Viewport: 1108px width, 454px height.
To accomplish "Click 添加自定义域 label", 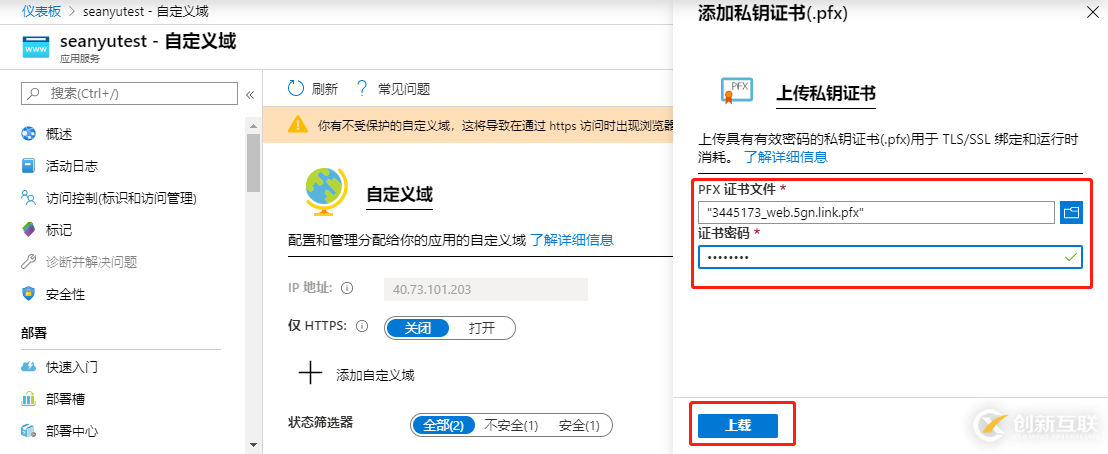I will 375,375.
